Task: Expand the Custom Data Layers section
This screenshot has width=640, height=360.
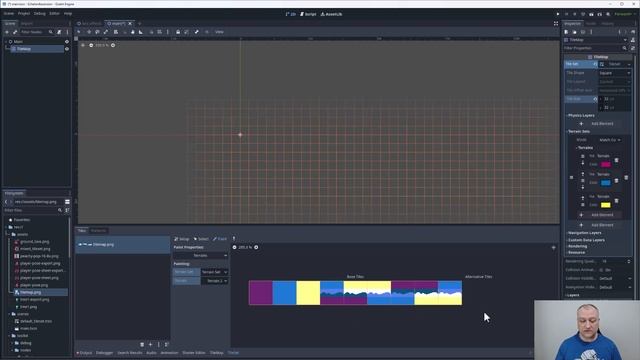Action: tap(586, 240)
